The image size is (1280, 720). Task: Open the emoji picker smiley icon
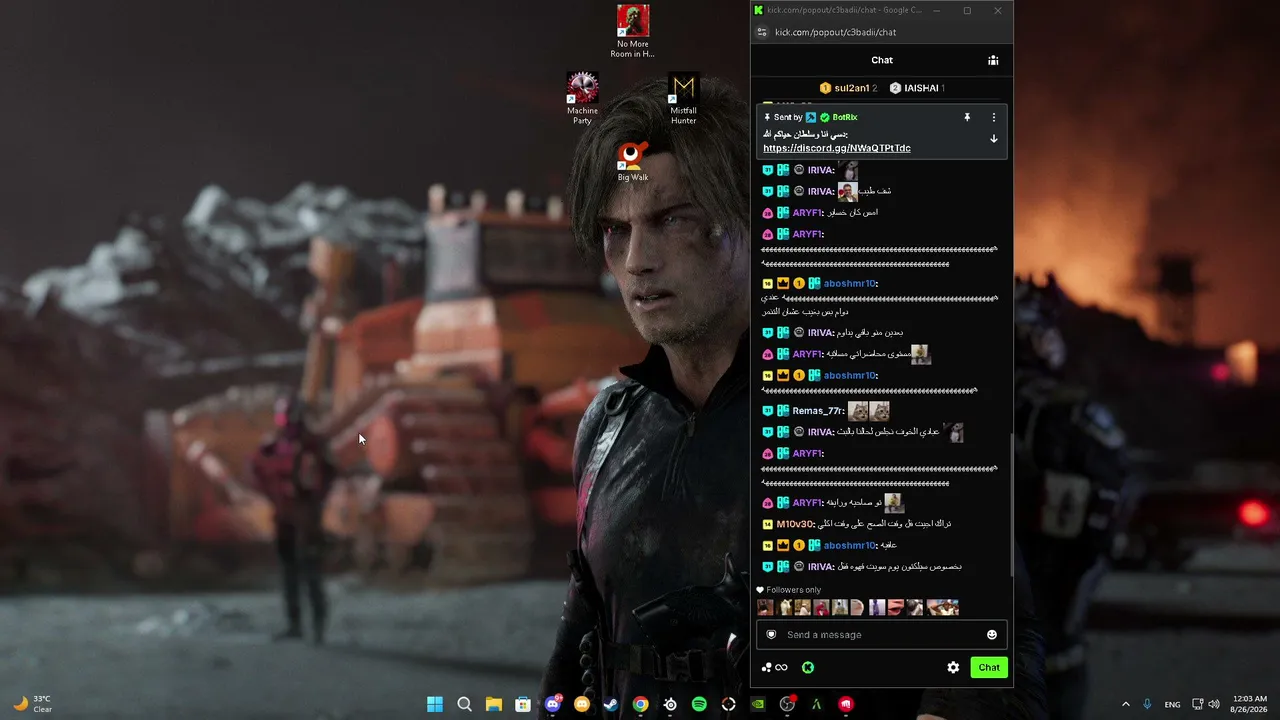pyautogui.click(x=992, y=635)
